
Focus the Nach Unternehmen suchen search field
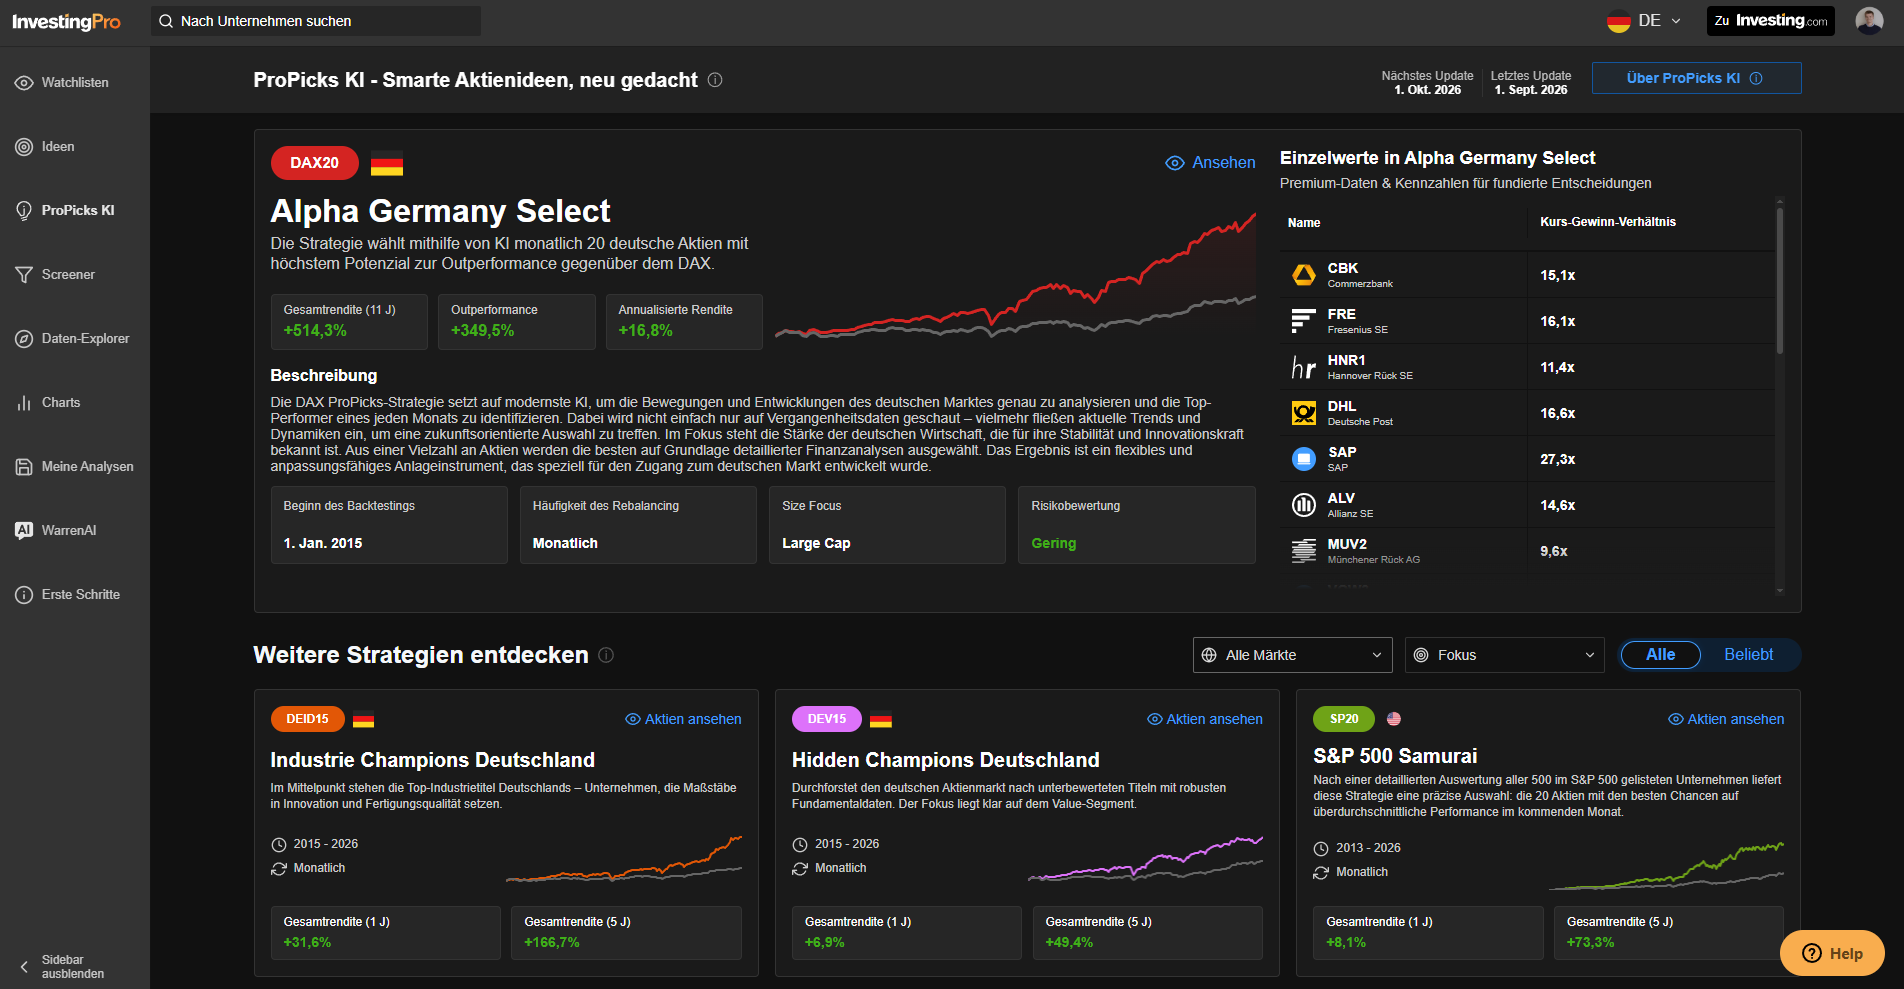pos(316,21)
